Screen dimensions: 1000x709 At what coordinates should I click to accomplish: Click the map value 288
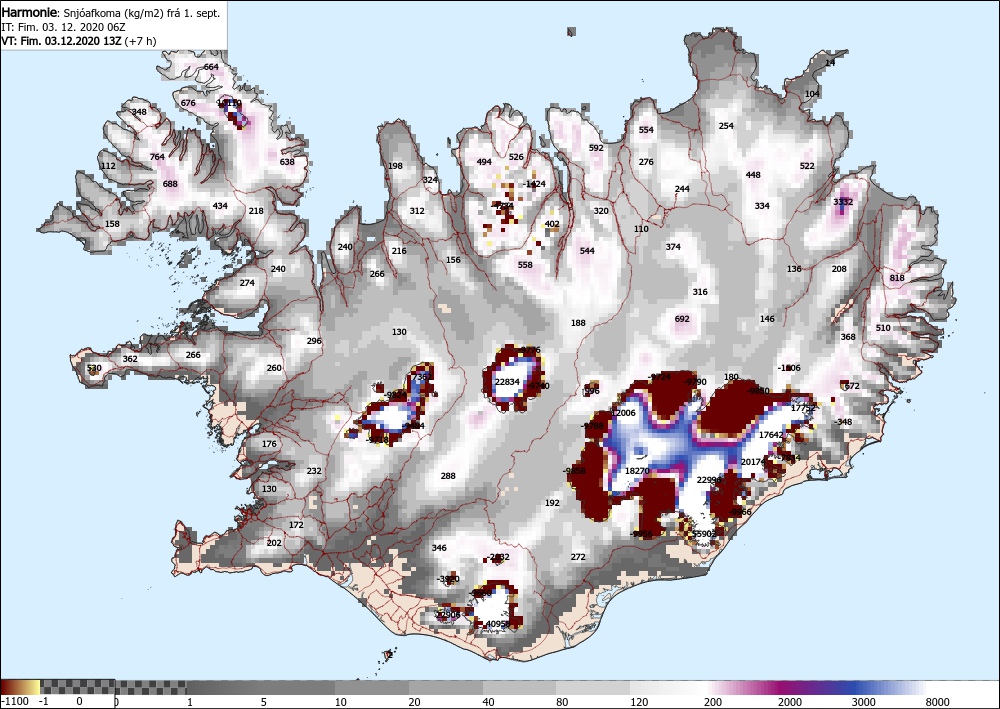(448, 476)
